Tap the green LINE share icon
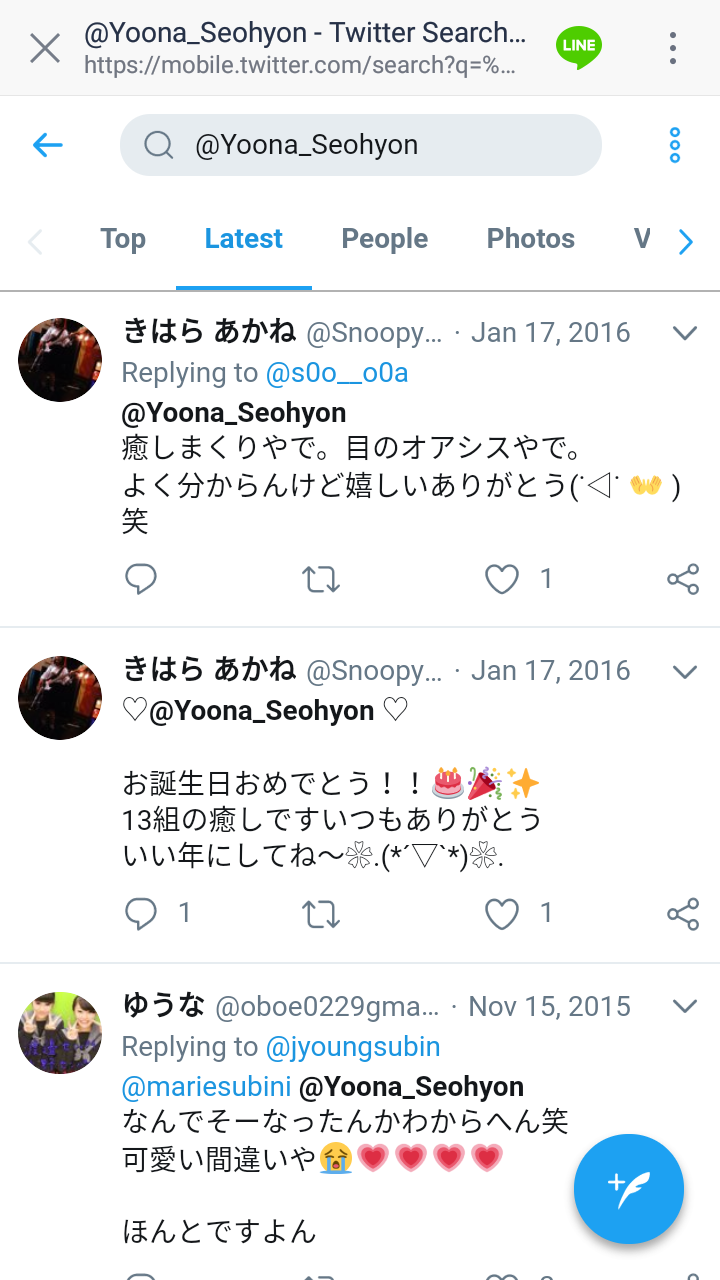This screenshot has width=720, height=1280. point(579,47)
